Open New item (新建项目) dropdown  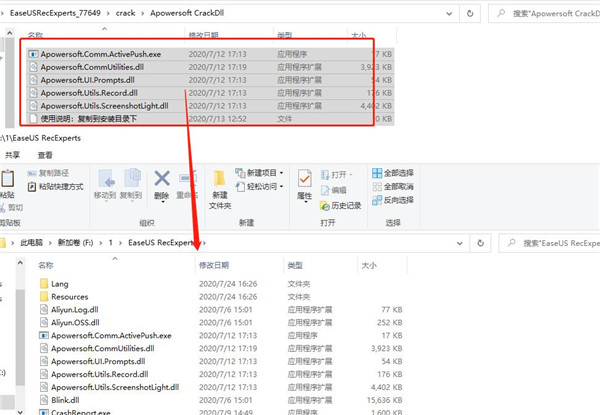point(259,173)
